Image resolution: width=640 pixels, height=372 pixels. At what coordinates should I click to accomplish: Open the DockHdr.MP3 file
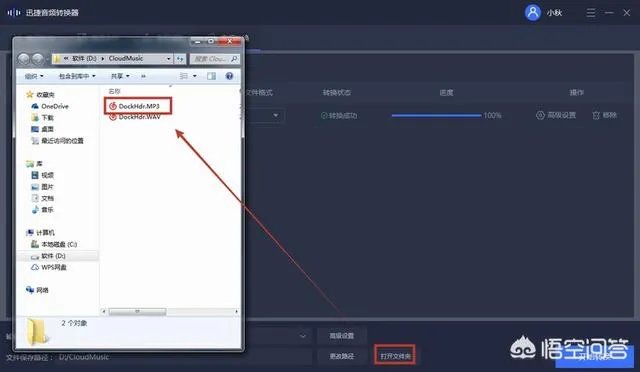point(139,106)
